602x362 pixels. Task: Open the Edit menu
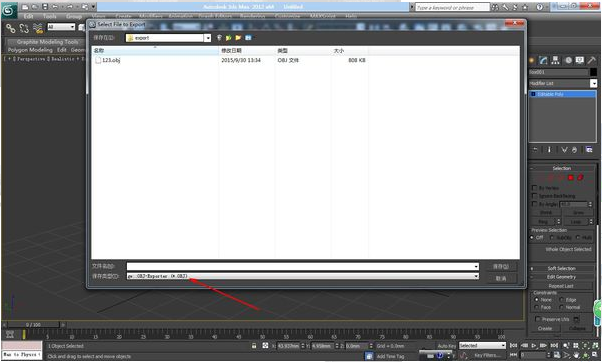(28, 16)
